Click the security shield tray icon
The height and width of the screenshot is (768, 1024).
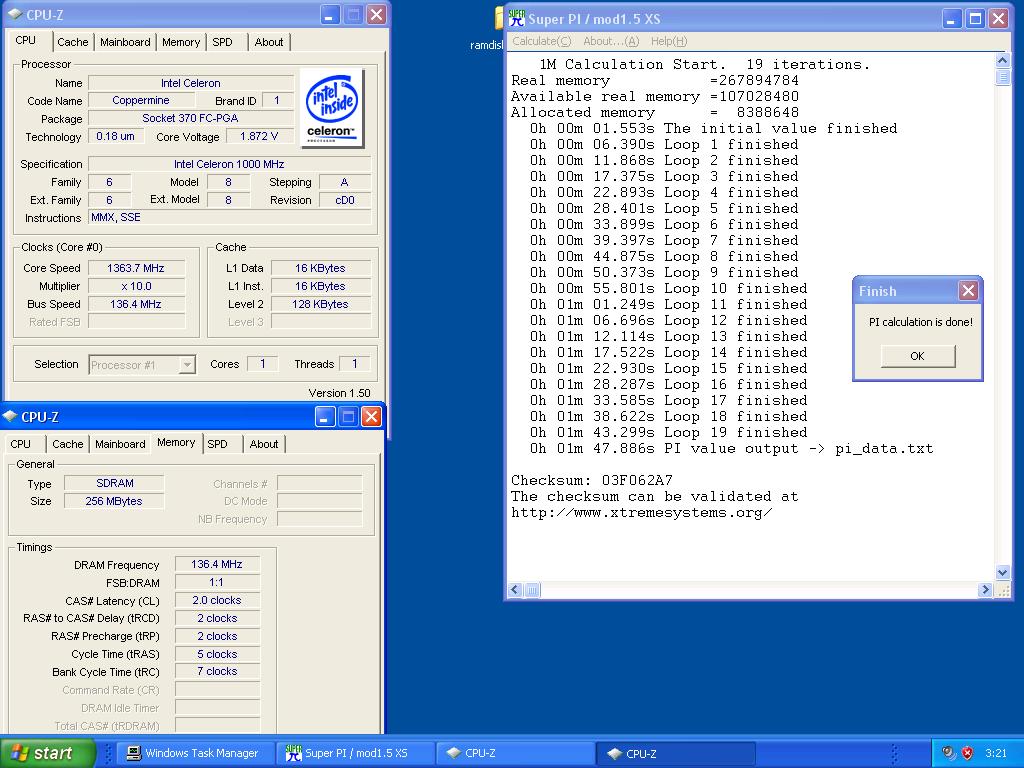tap(968, 753)
